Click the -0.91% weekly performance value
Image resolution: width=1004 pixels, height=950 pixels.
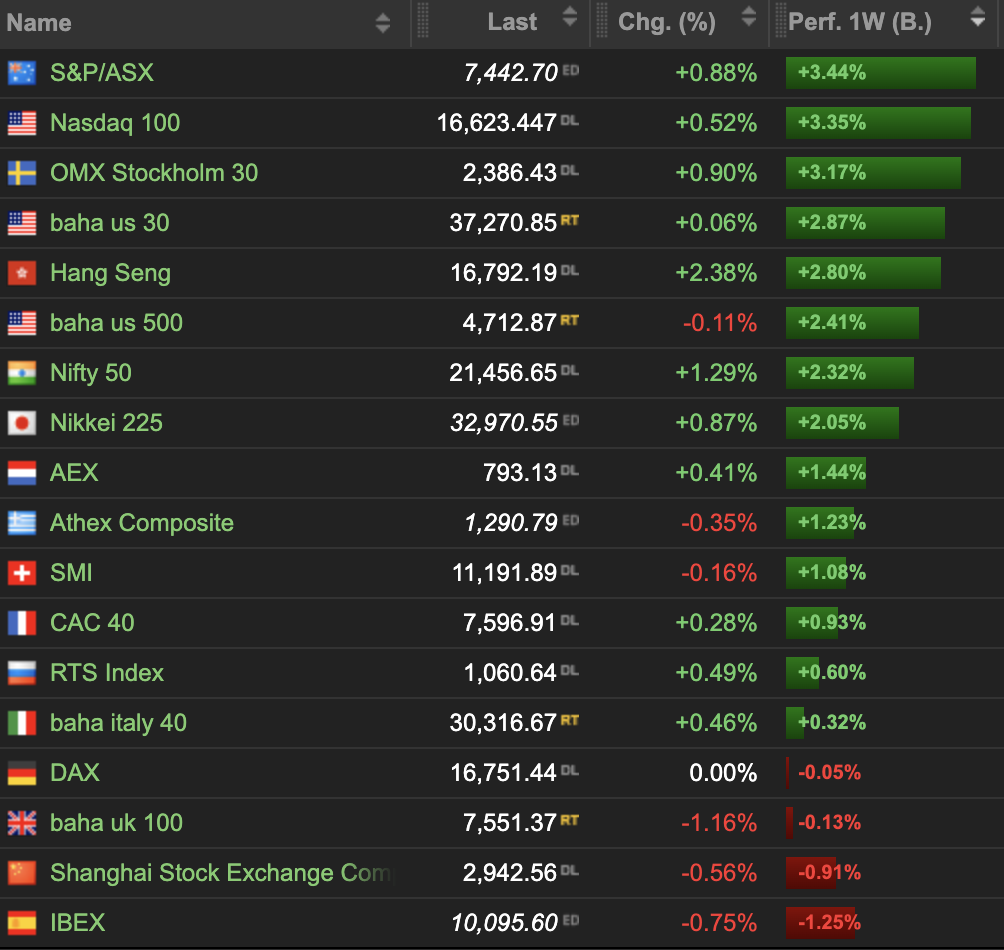click(x=829, y=872)
